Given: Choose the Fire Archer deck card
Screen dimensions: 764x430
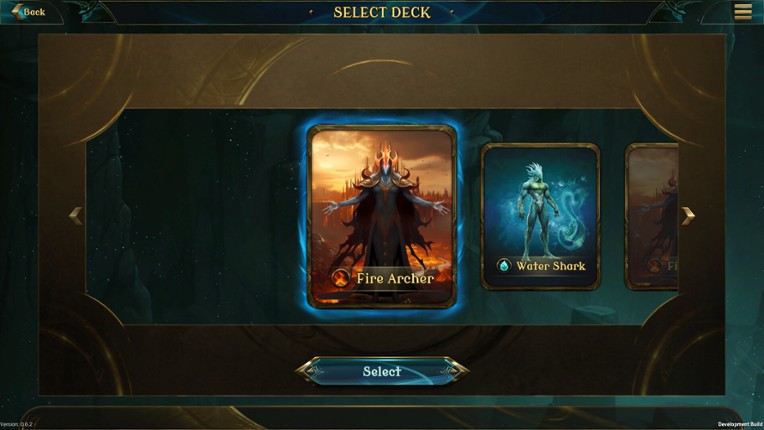Looking at the screenshot, I should click(x=382, y=216).
